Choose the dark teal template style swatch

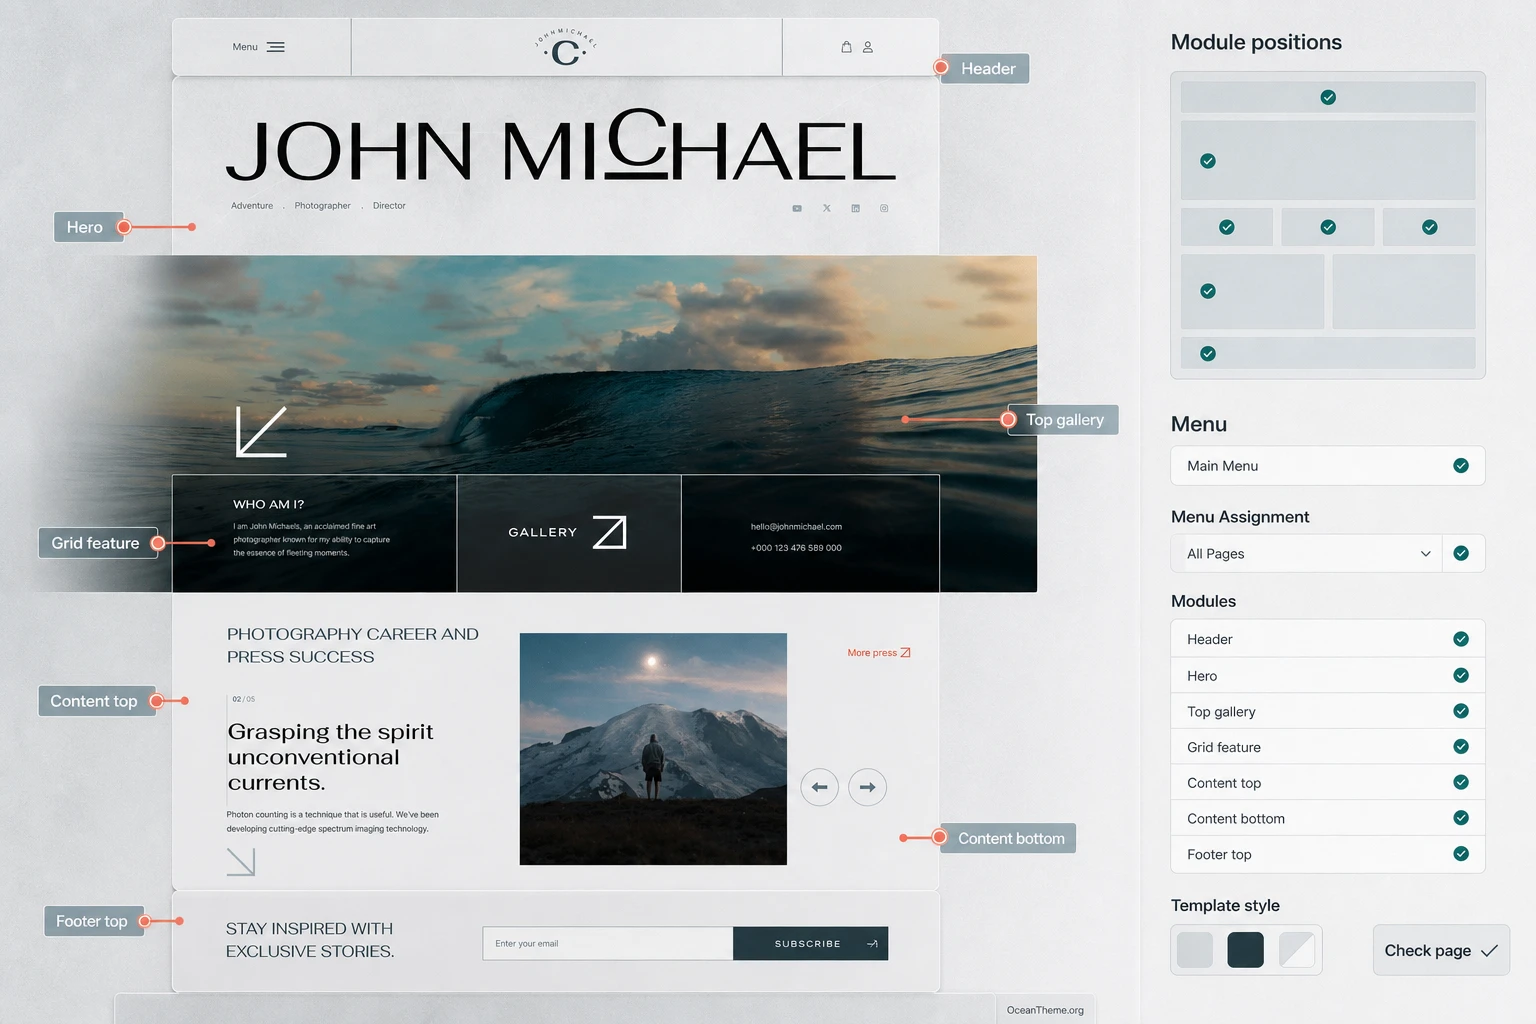click(x=1245, y=949)
